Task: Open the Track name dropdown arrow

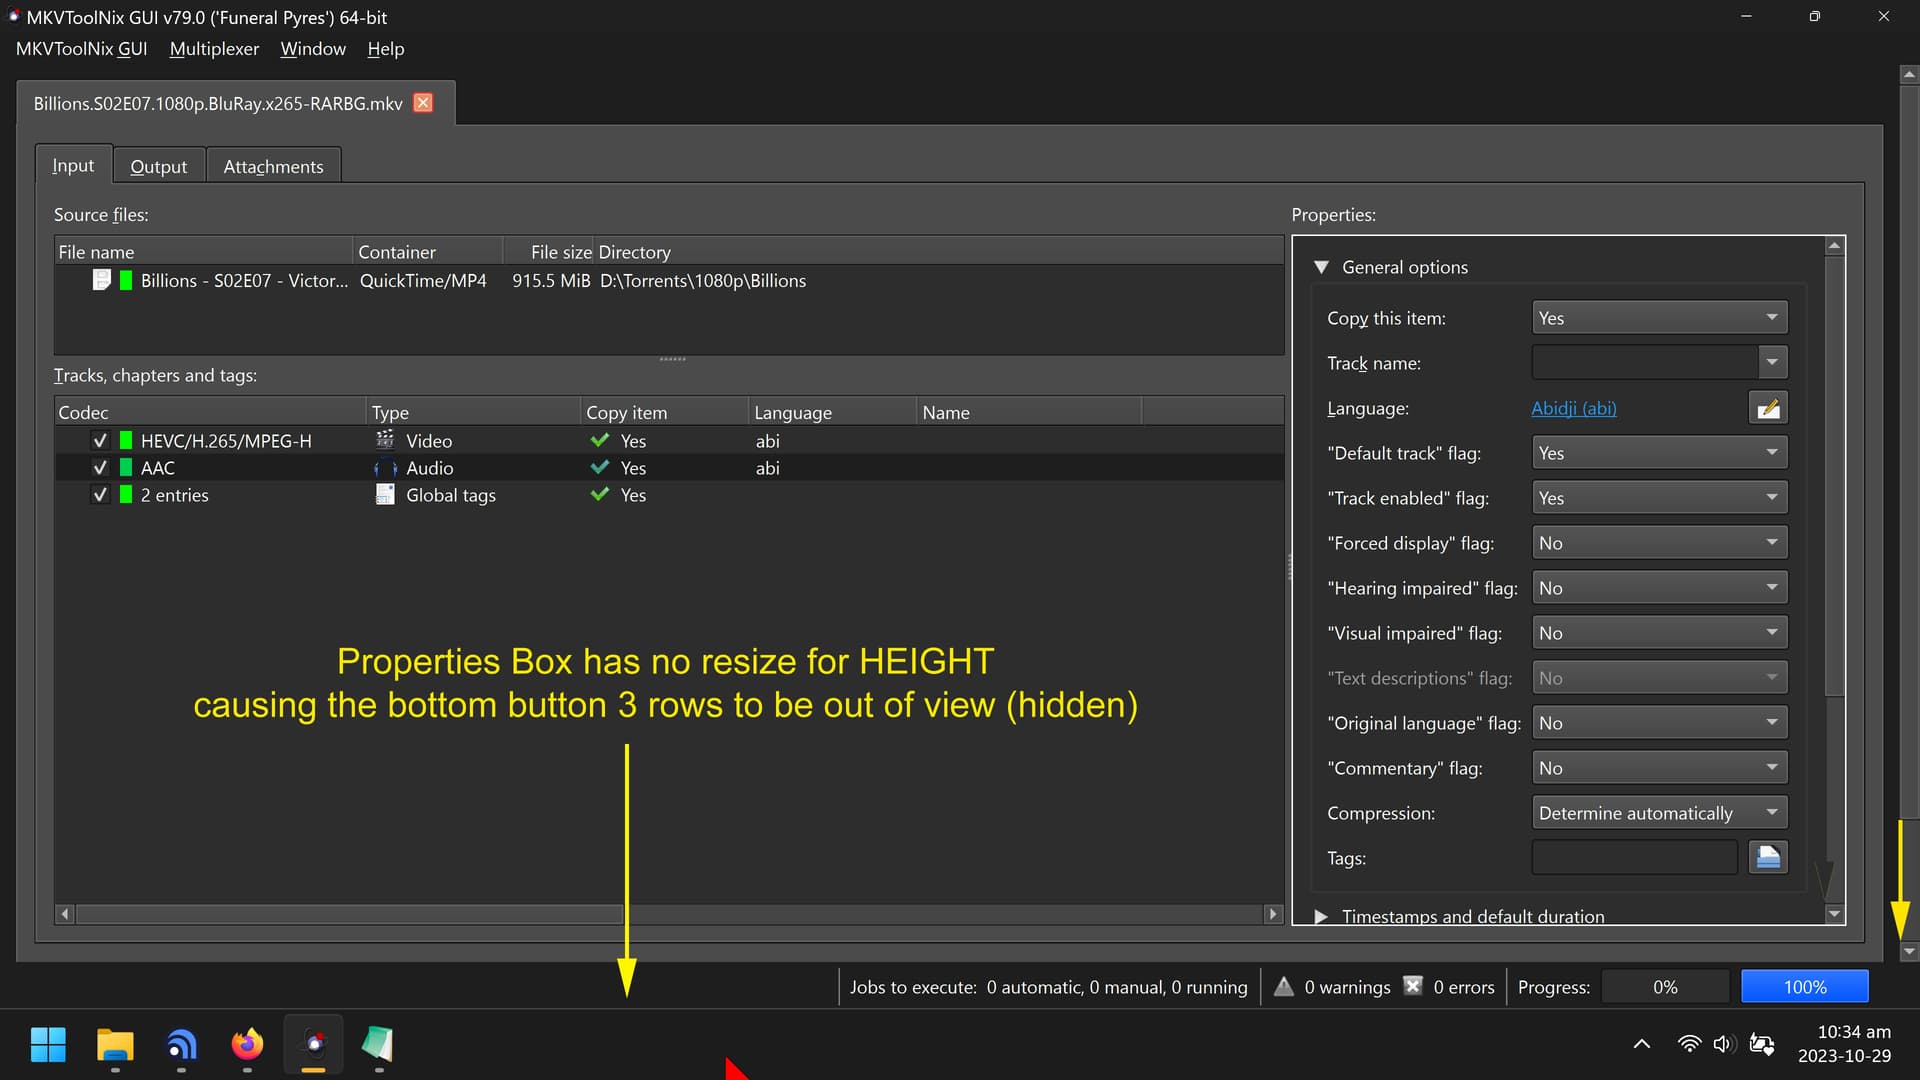Action: point(1772,363)
